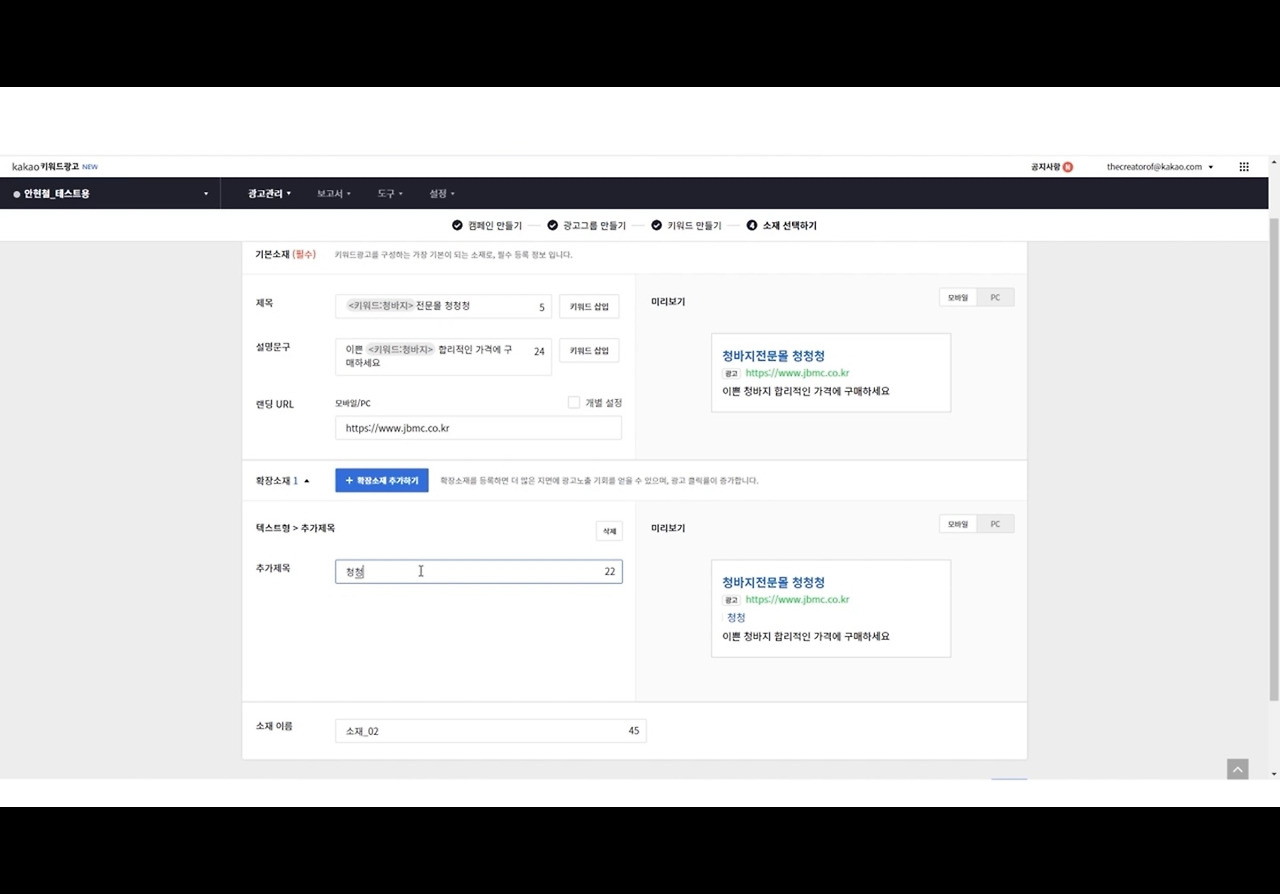Click the 청청 extra title in the preview

tap(736, 618)
